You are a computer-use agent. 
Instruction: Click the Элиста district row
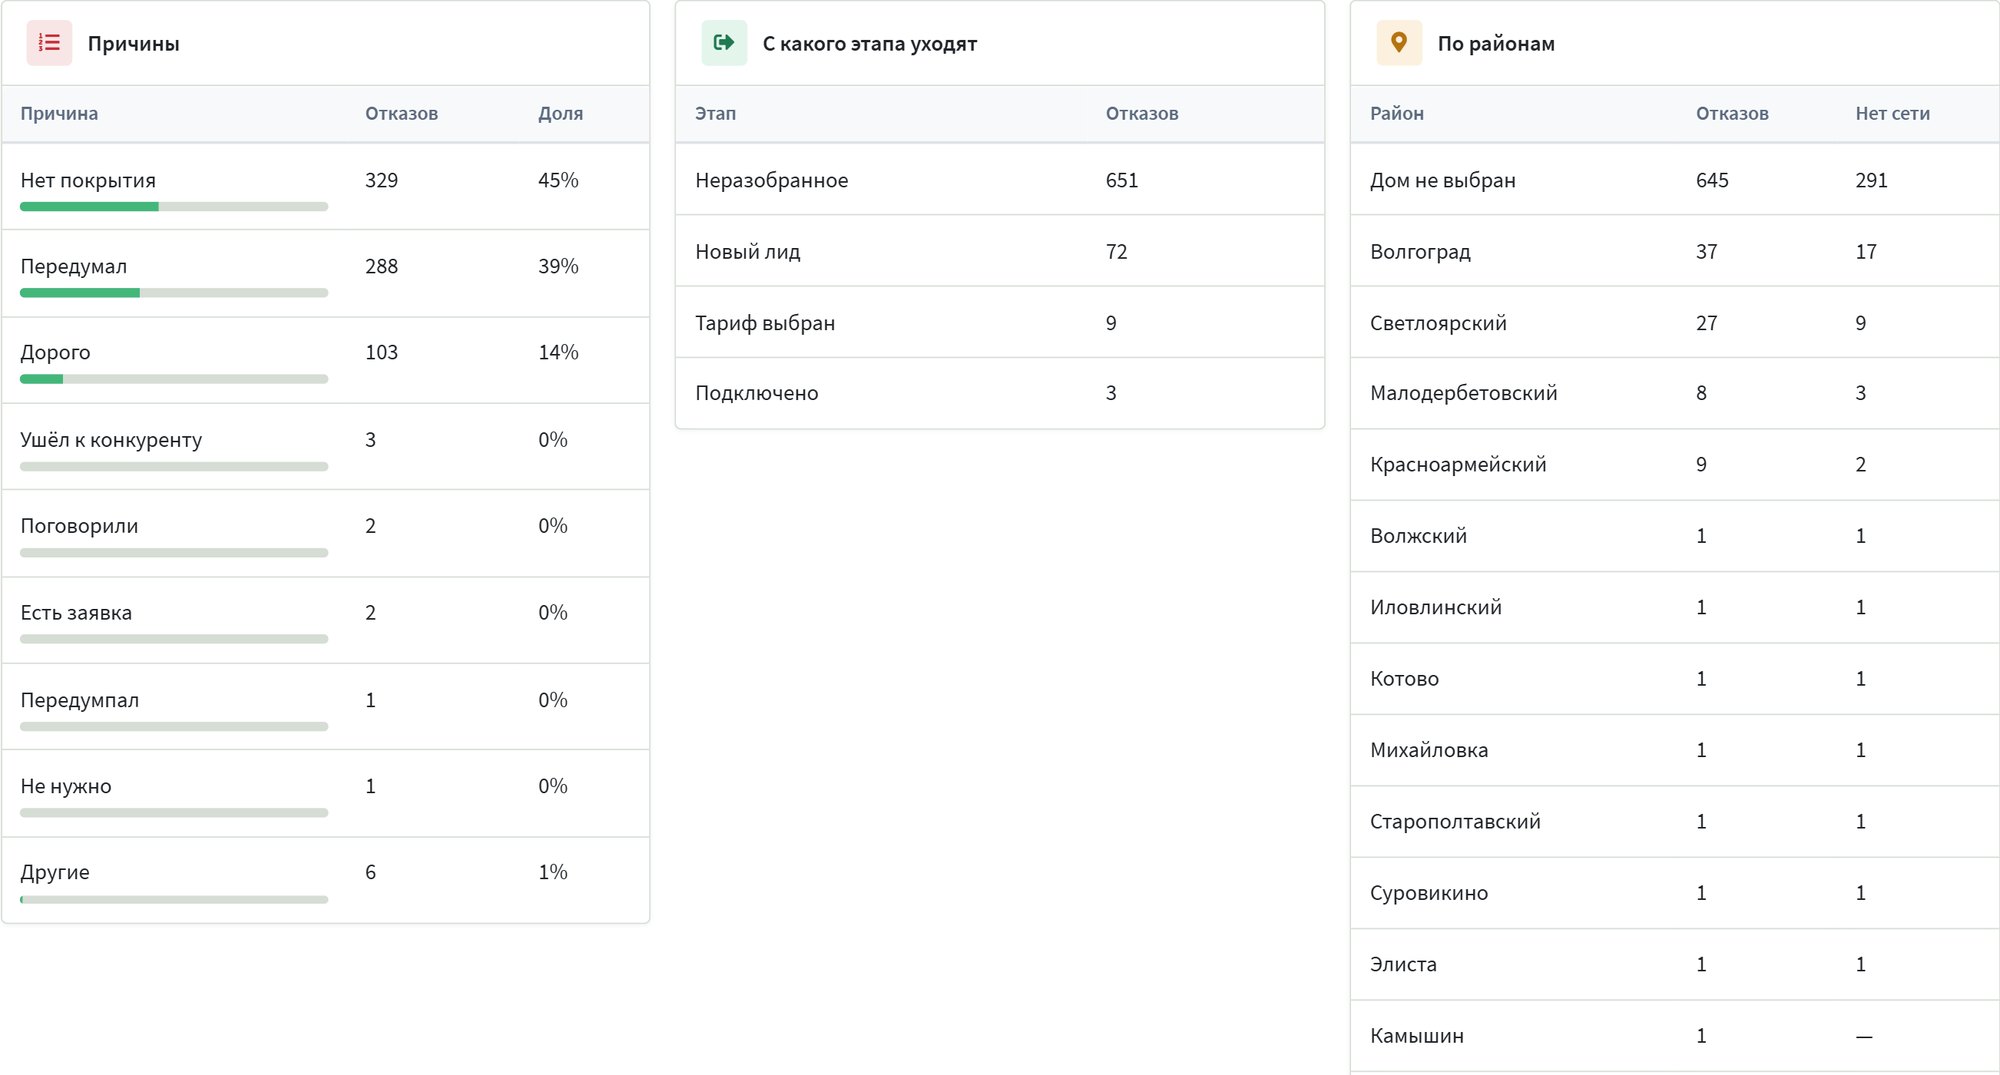1675,964
